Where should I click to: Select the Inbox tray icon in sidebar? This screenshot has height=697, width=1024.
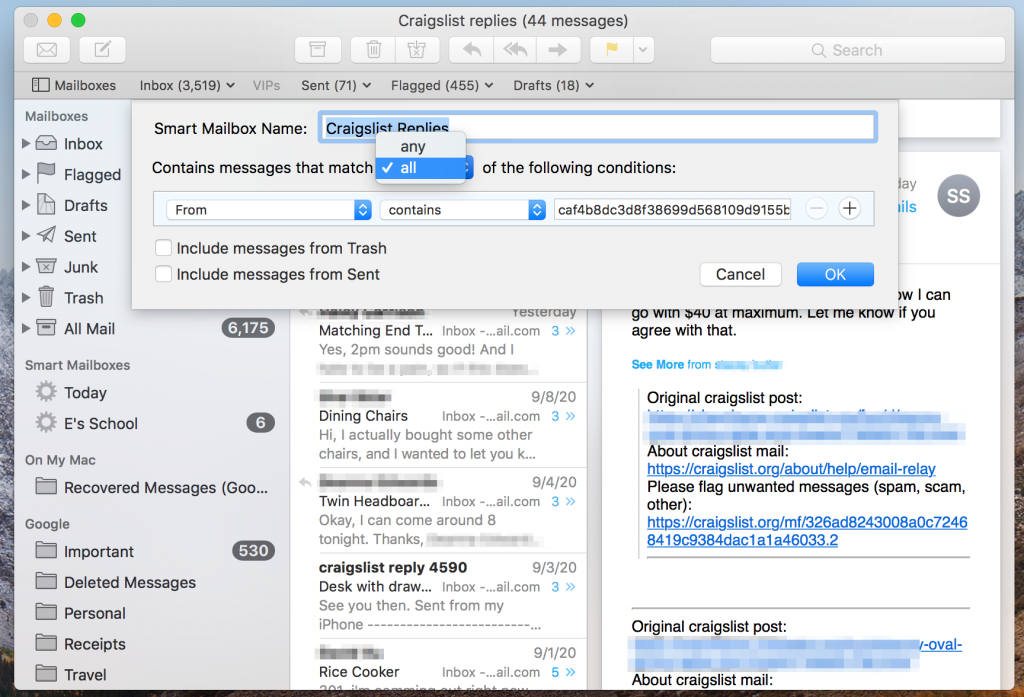tap(46, 143)
